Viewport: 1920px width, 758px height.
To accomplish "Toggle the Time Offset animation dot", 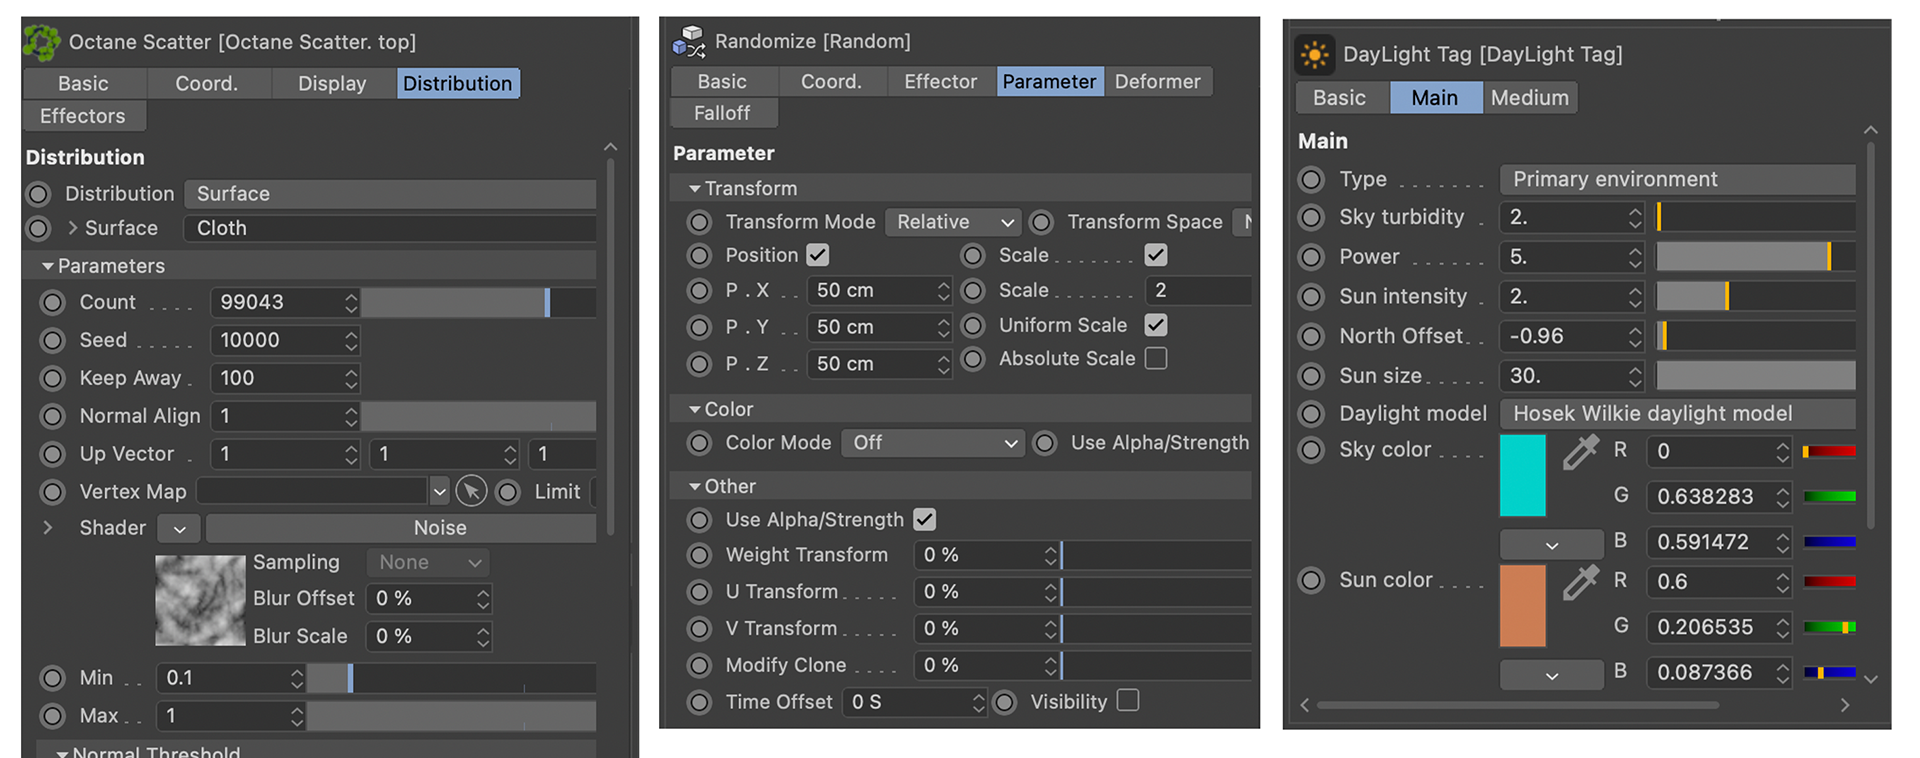I will [x=699, y=703].
